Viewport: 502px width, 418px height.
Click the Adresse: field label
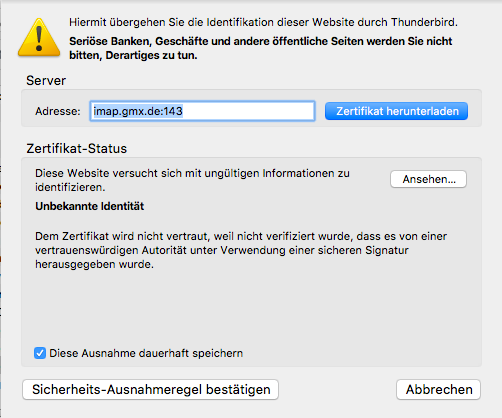point(58,111)
